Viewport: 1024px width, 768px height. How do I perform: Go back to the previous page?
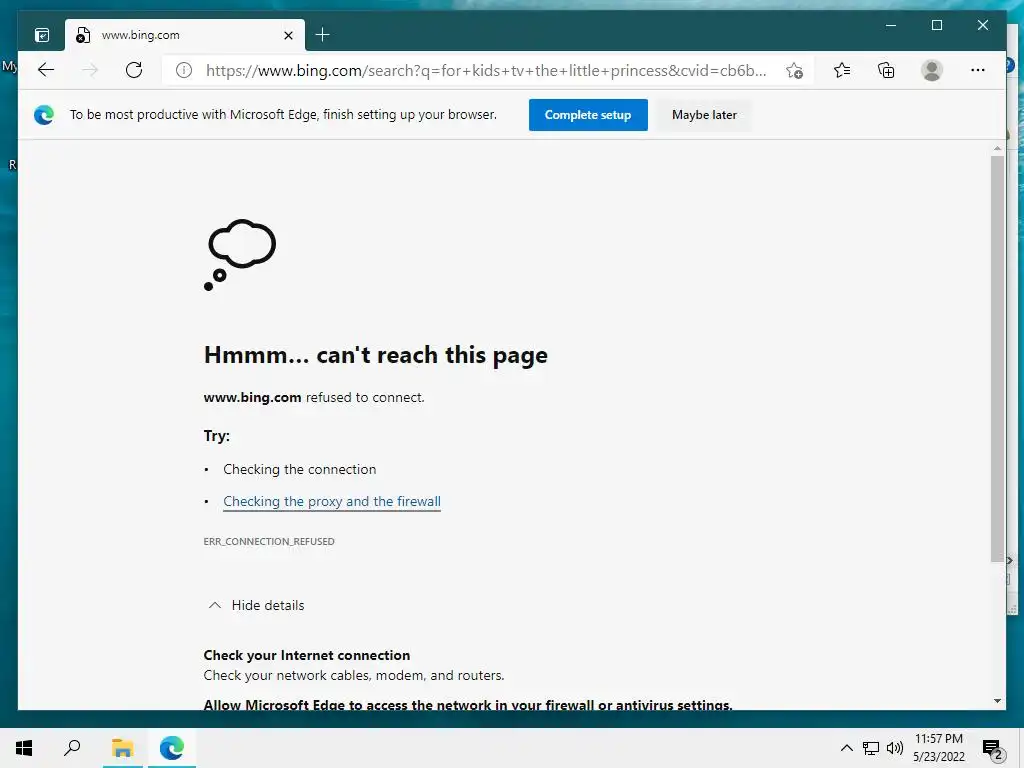46,70
